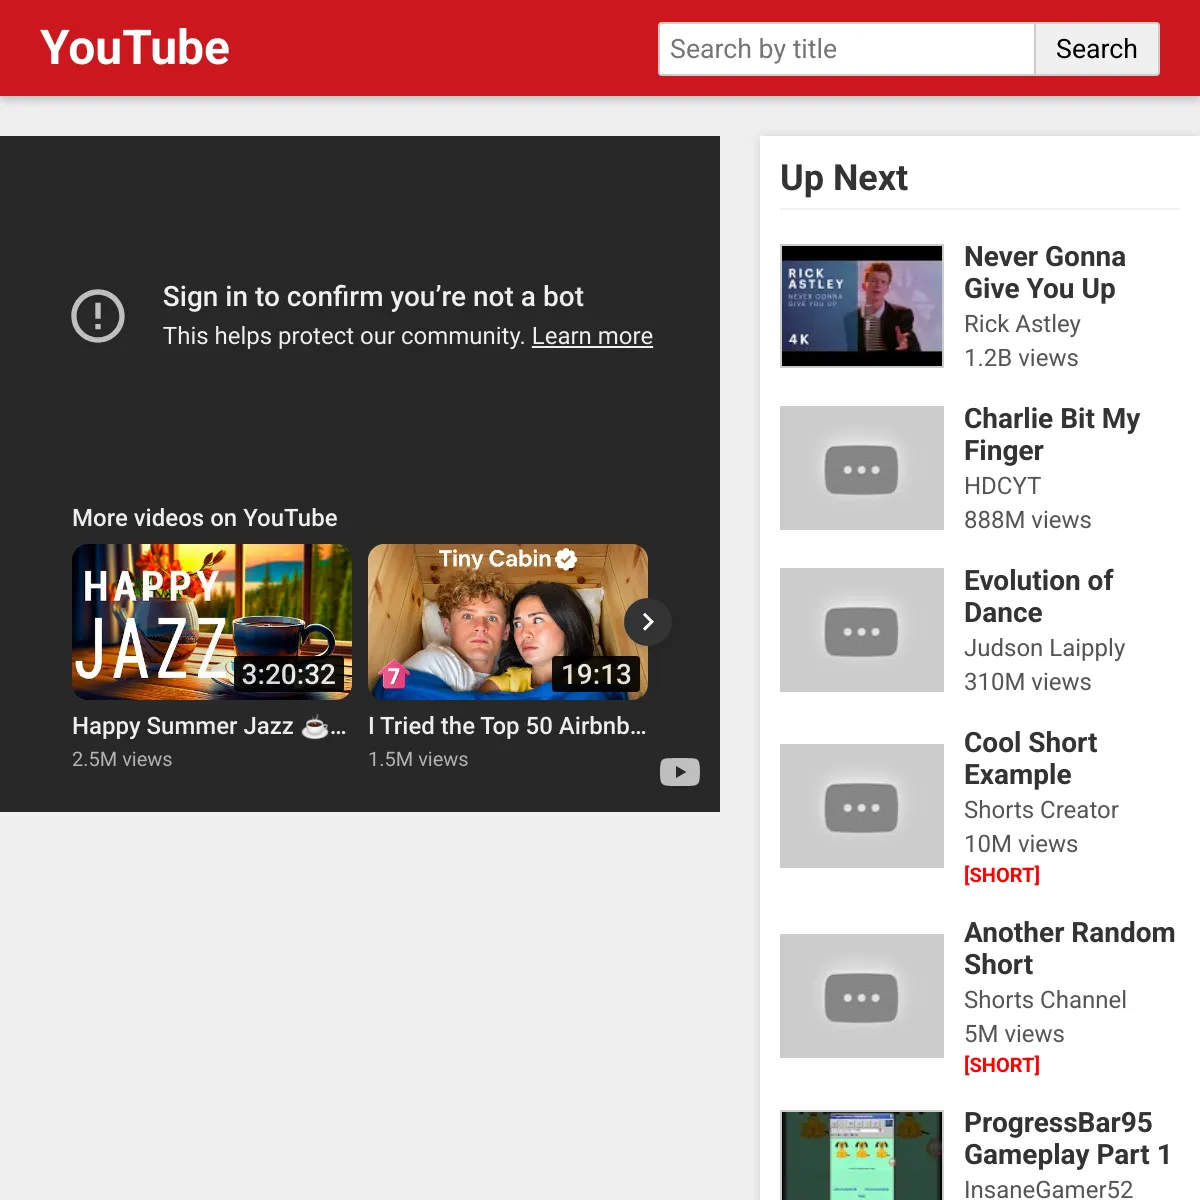Click the InsaneGamer52 channel name
Viewport: 1200px width, 1200px height.
1048,1189
